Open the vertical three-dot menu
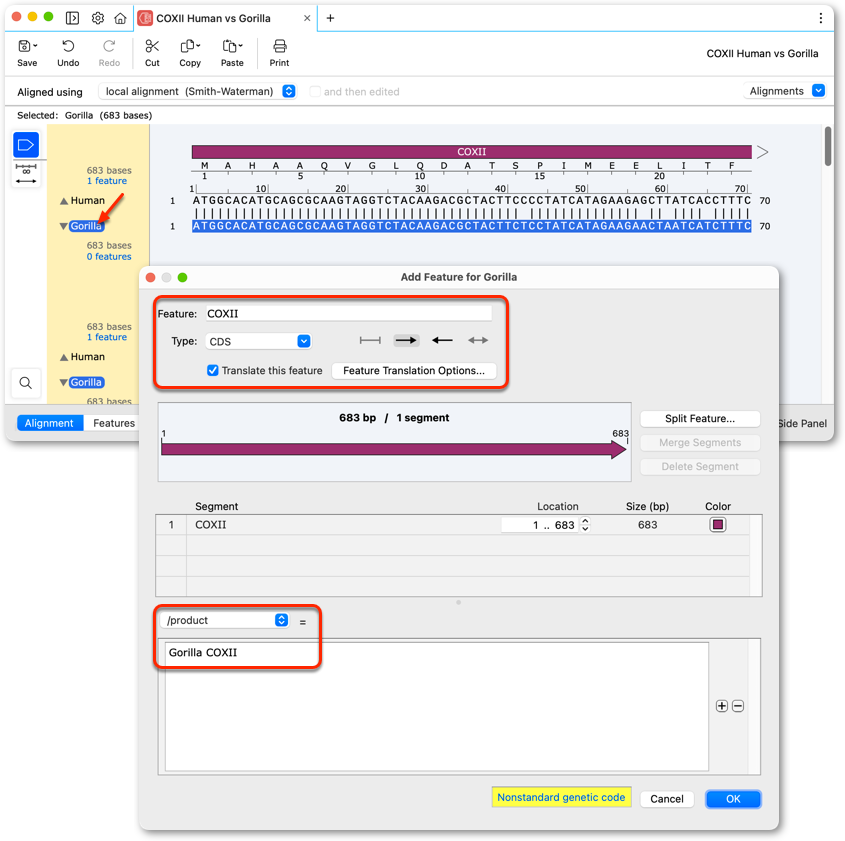845x841 pixels. (820, 18)
